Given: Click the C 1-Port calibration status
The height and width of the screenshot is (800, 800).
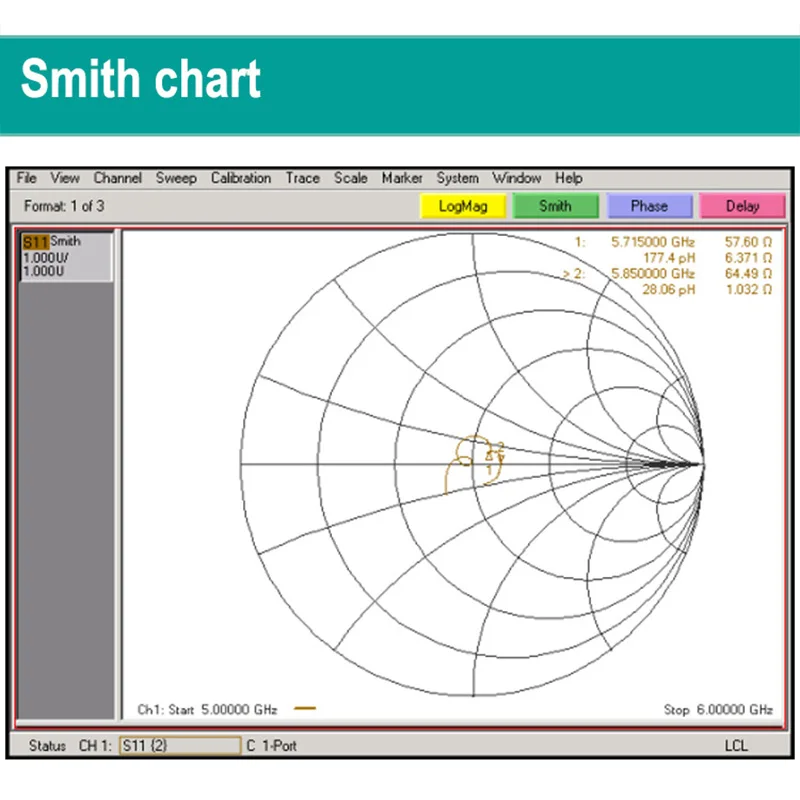Looking at the screenshot, I should tap(271, 746).
